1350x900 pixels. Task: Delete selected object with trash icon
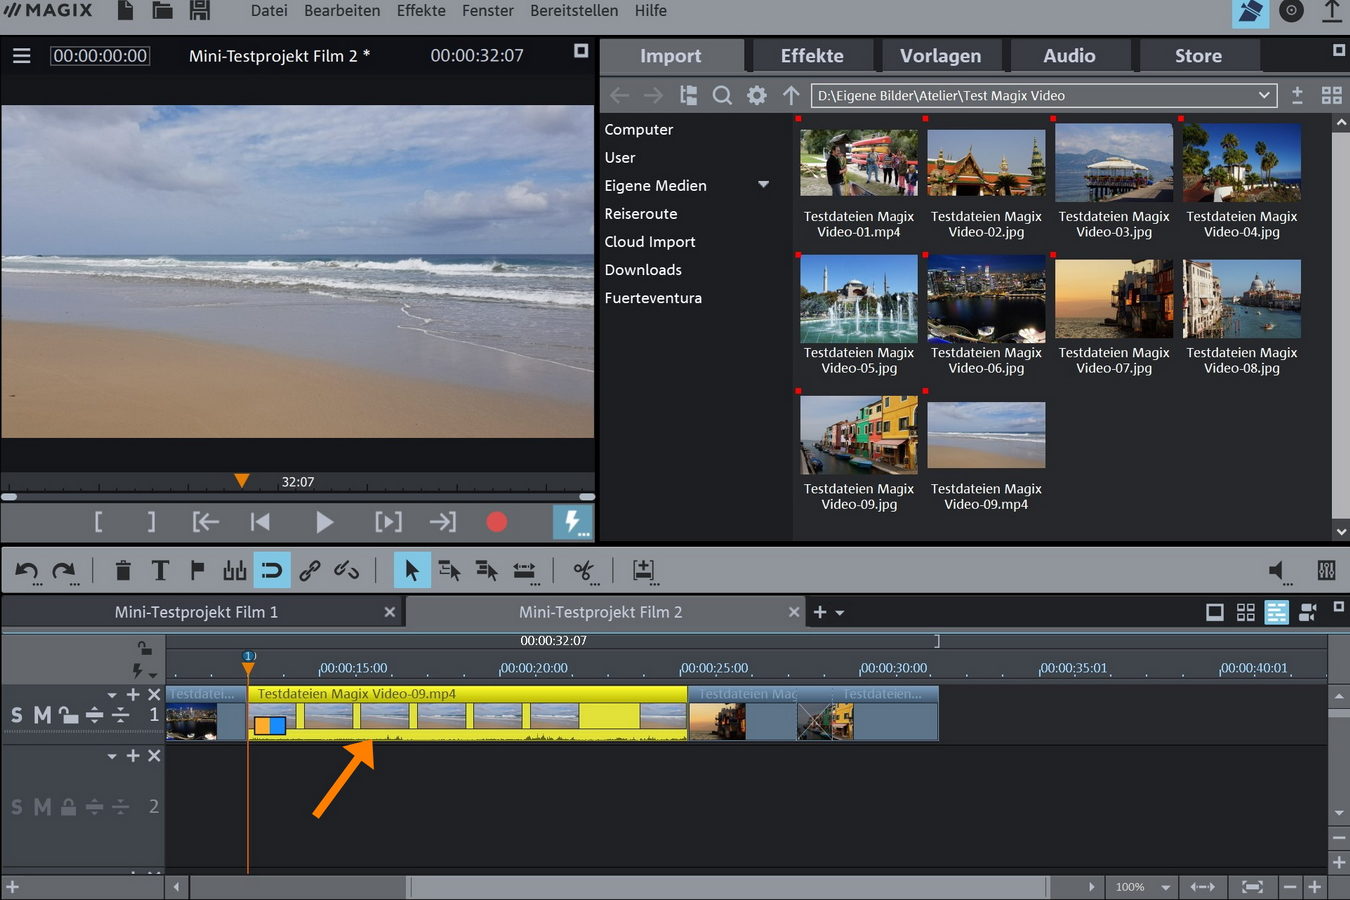pyautogui.click(x=123, y=571)
